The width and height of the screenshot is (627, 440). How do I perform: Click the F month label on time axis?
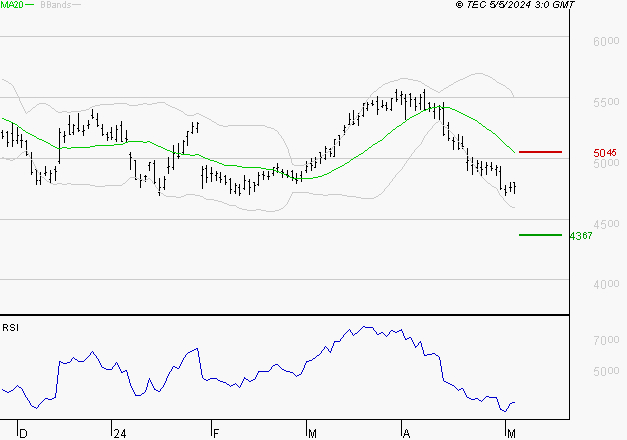(216, 434)
